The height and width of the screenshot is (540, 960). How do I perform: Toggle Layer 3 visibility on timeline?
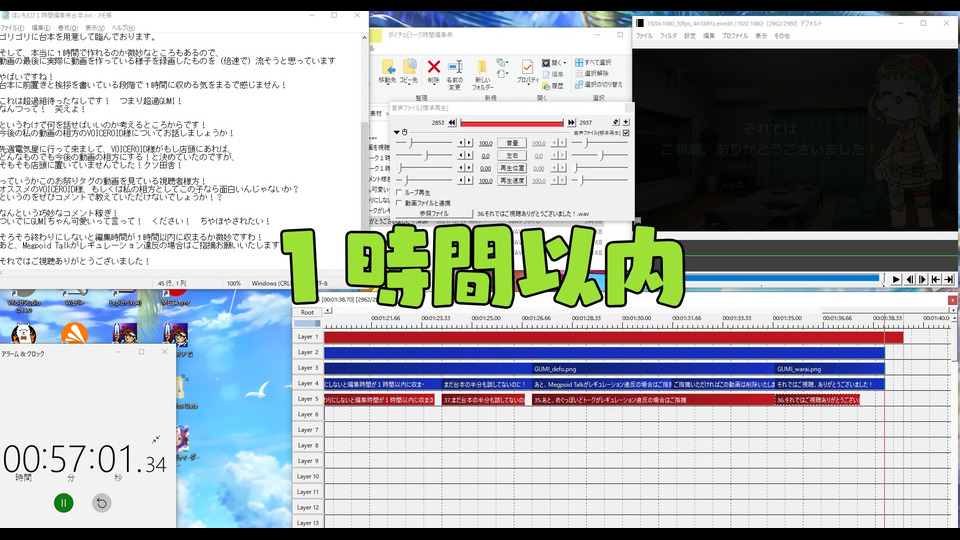pyautogui.click(x=308, y=368)
